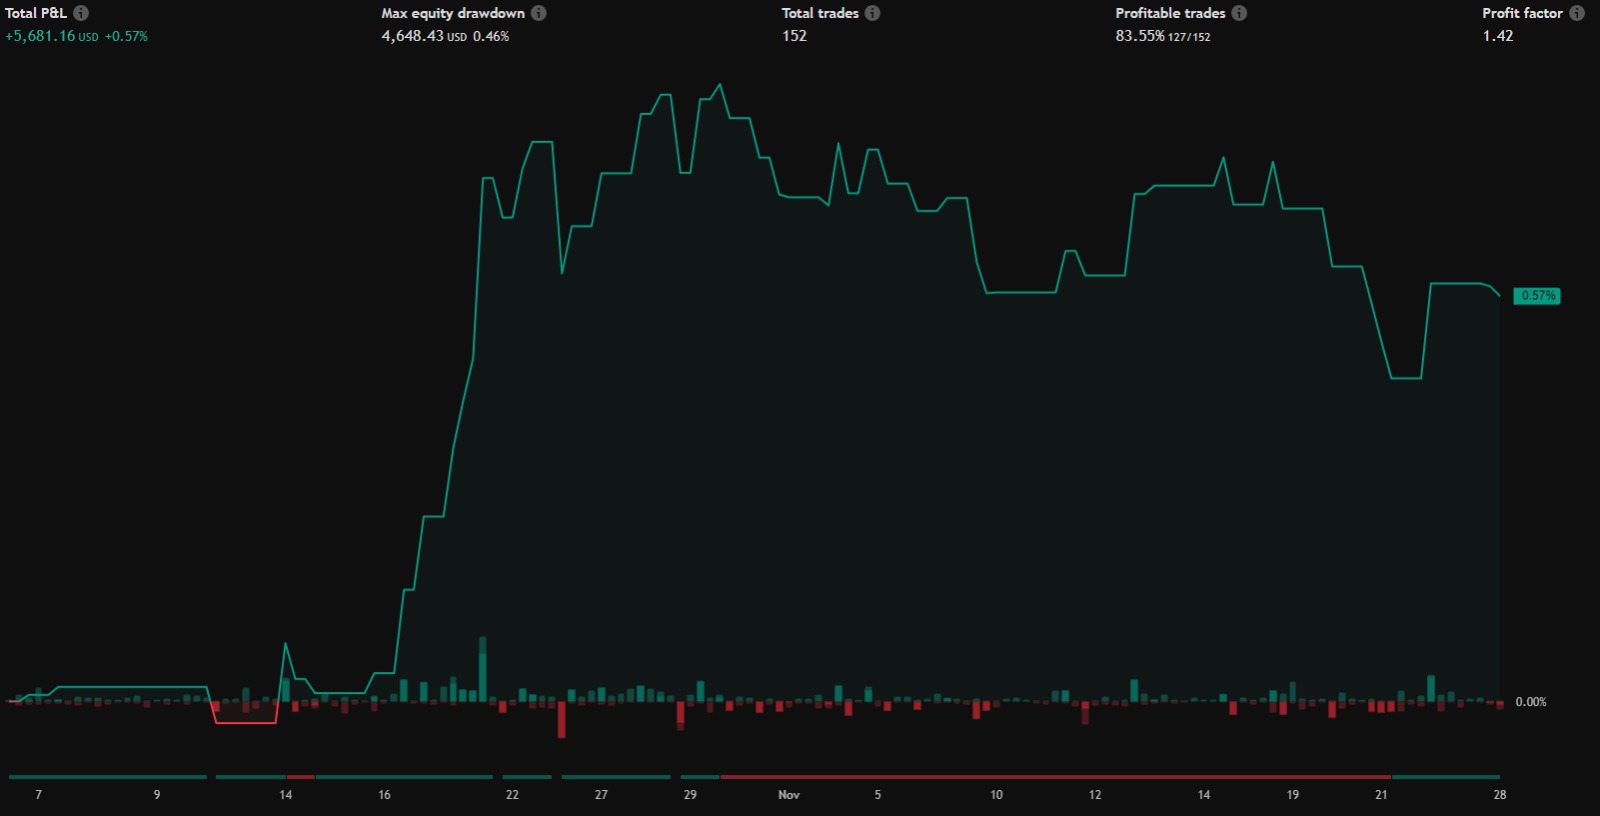Click the red negative section of the equity curve
1600x816 pixels.
point(245,722)
